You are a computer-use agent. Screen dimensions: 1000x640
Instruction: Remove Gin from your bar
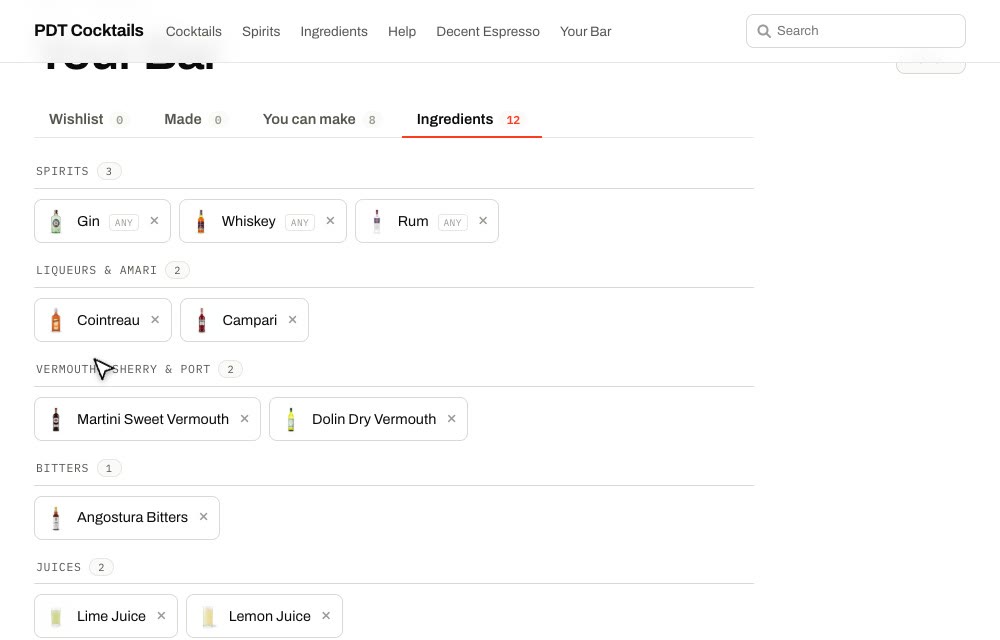click(x=154, y=221)
